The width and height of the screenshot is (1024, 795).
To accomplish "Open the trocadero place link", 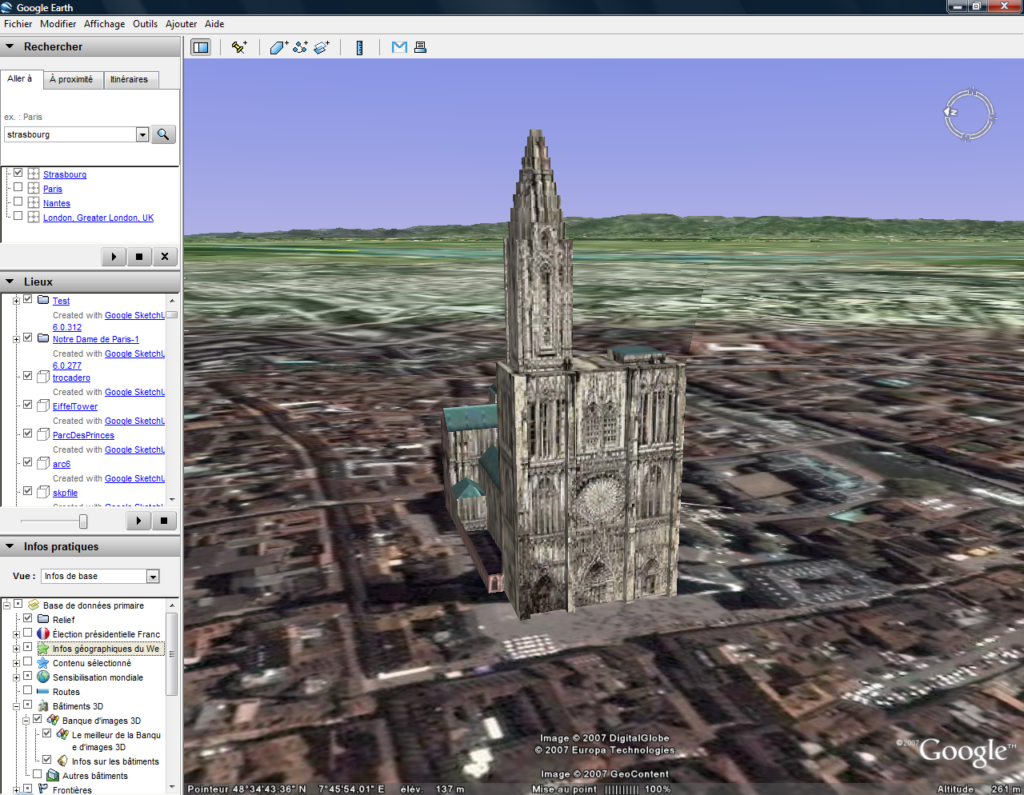I will (x=71, y=378).
